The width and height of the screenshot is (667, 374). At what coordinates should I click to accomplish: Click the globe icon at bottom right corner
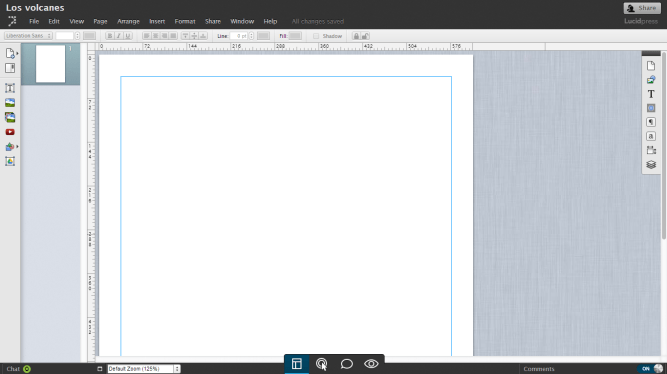[x=658, y=368]
